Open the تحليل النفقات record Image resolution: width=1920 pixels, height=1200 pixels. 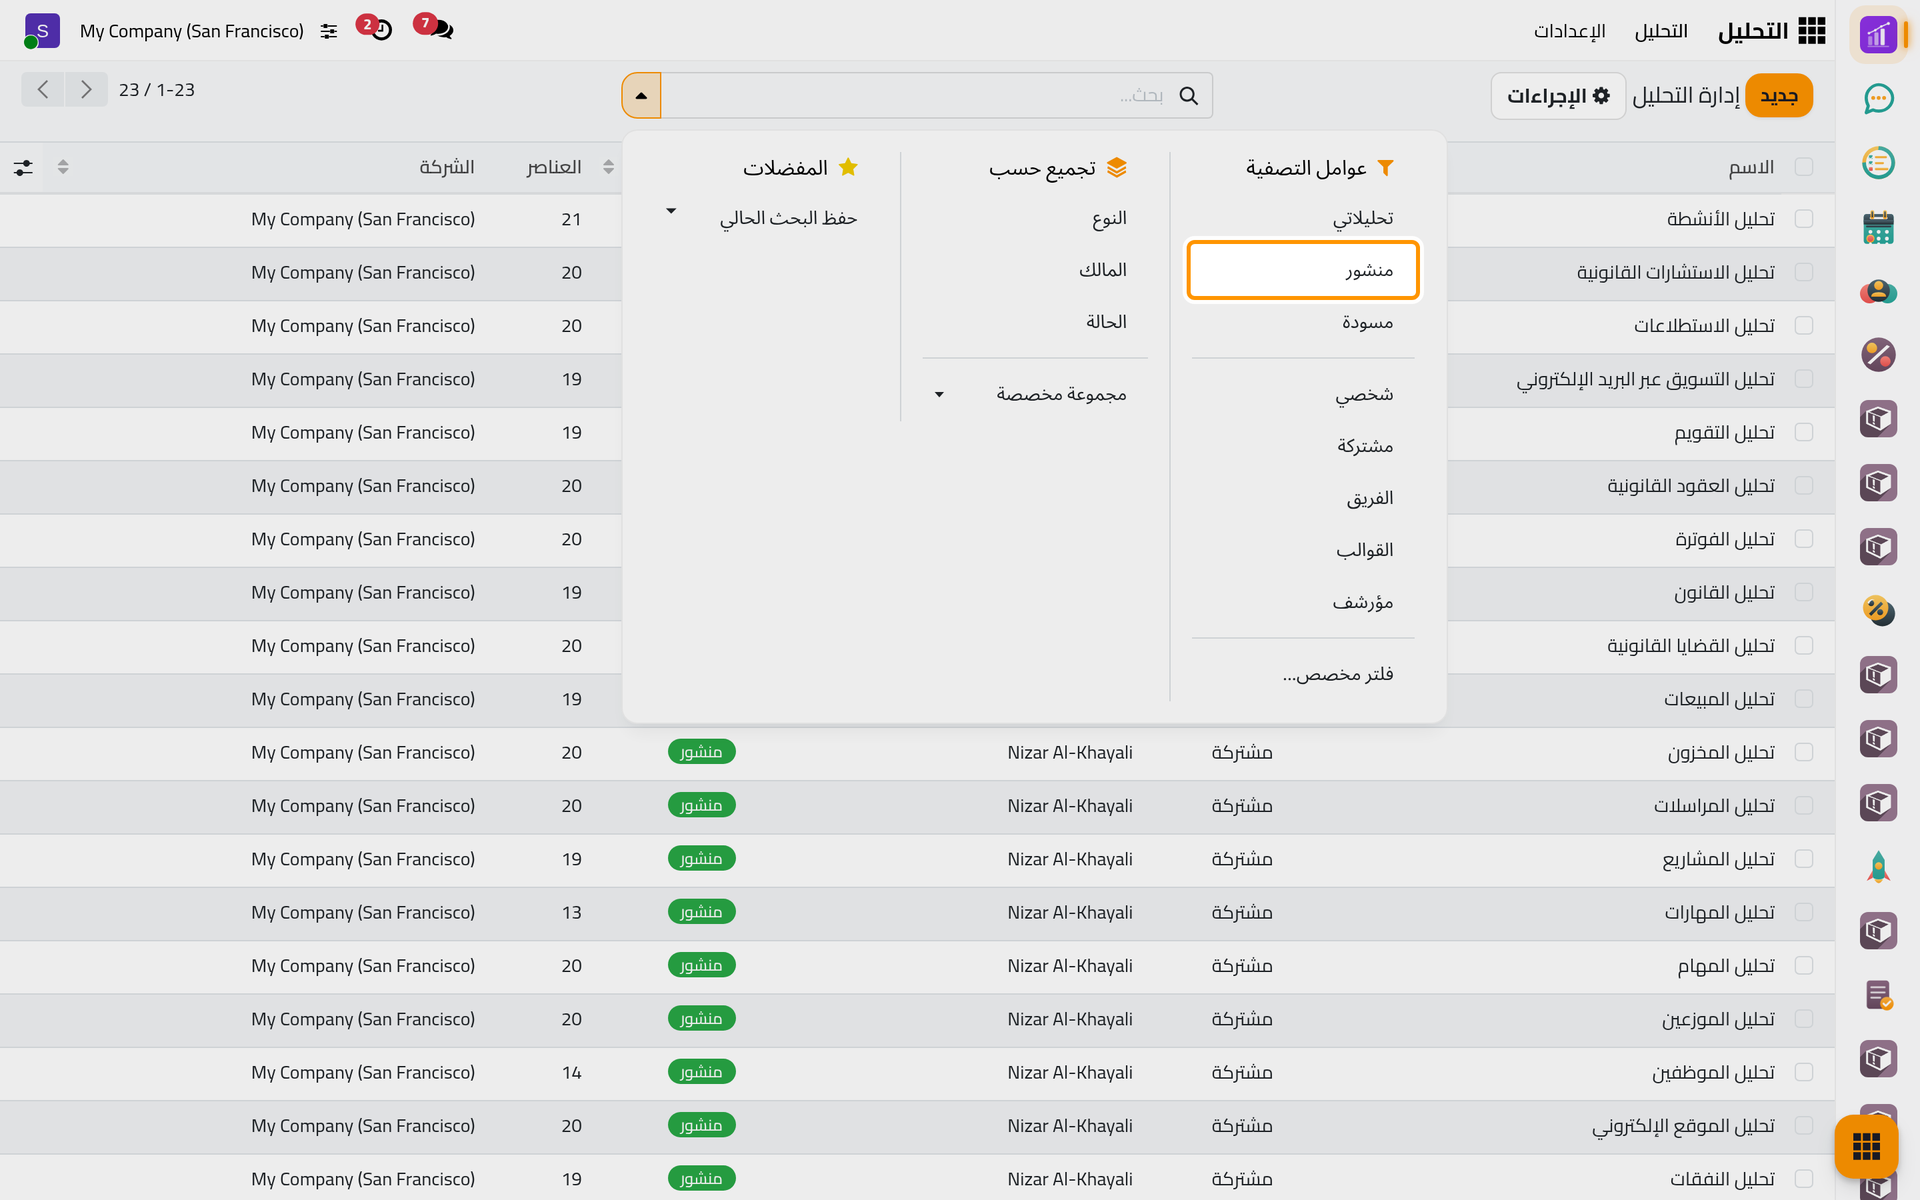pyautogui.click(x=1722, y=1179)
